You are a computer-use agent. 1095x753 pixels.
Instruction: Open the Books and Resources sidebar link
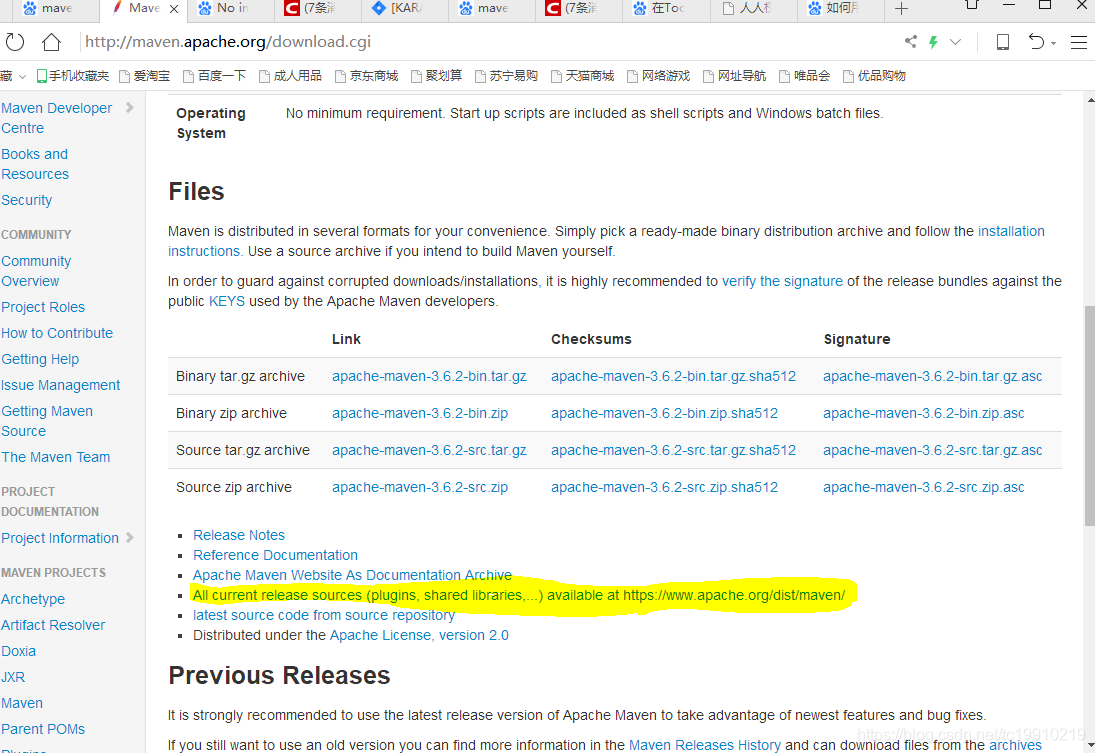tap(35, 164)
